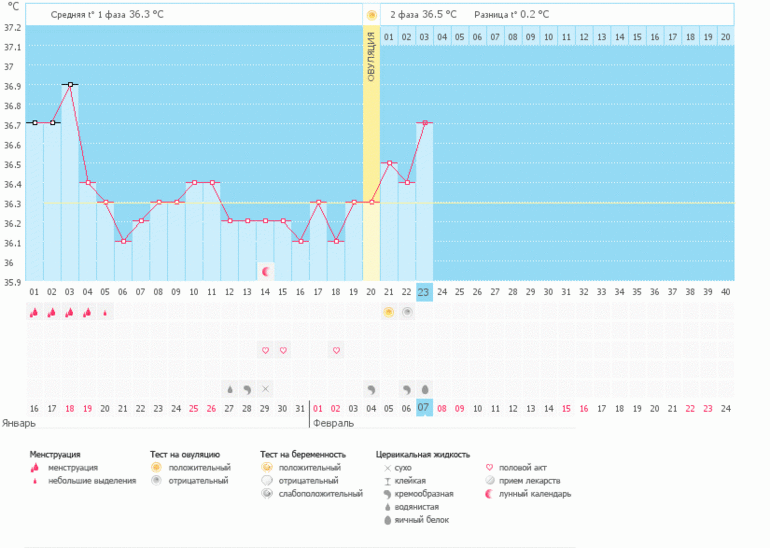The height and width of the screenshot is (548, 770).
Task: Click the лунный календарь legend moon icon
Action: point(489,494)
